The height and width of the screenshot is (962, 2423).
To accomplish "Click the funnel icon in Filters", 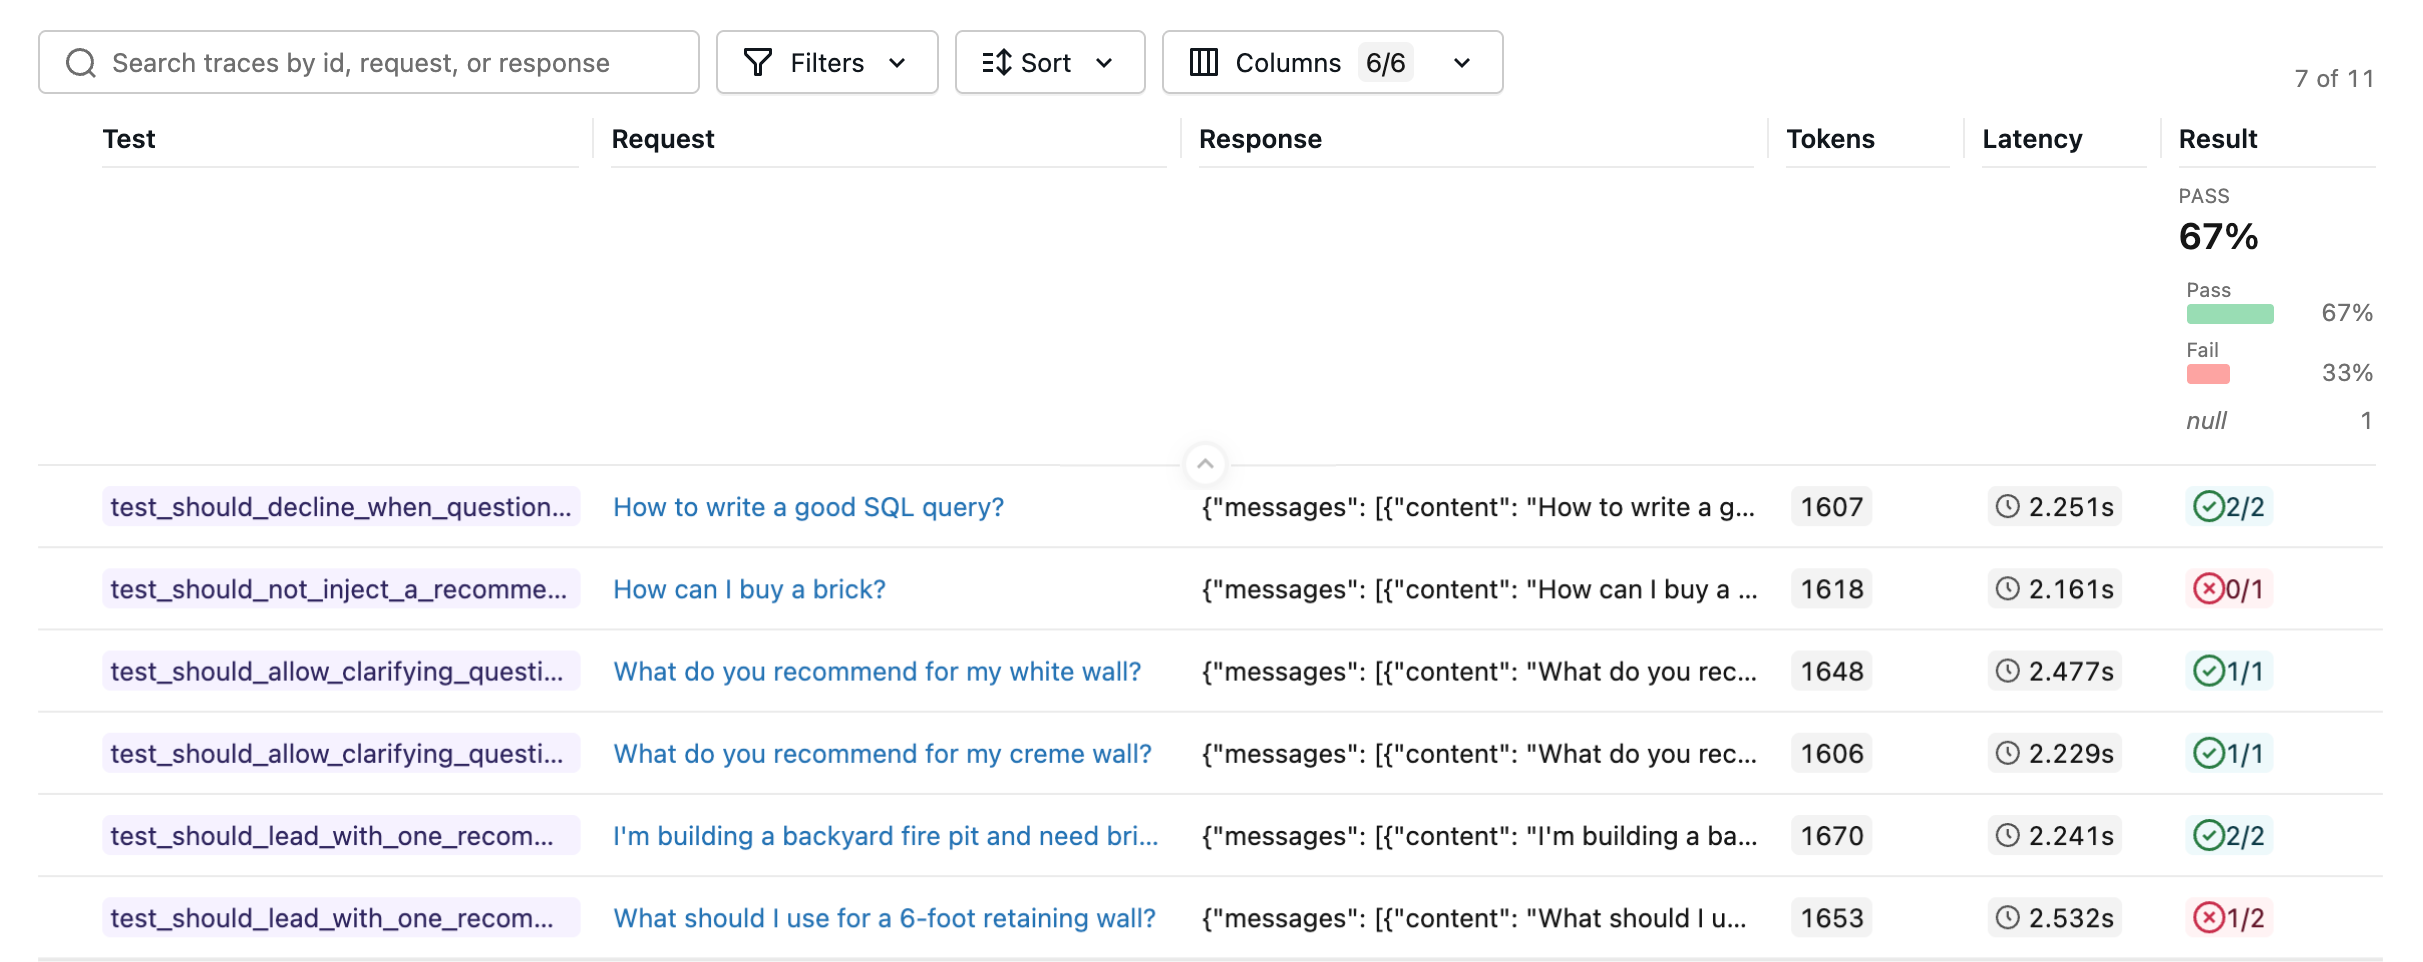I will coord(758,63).
